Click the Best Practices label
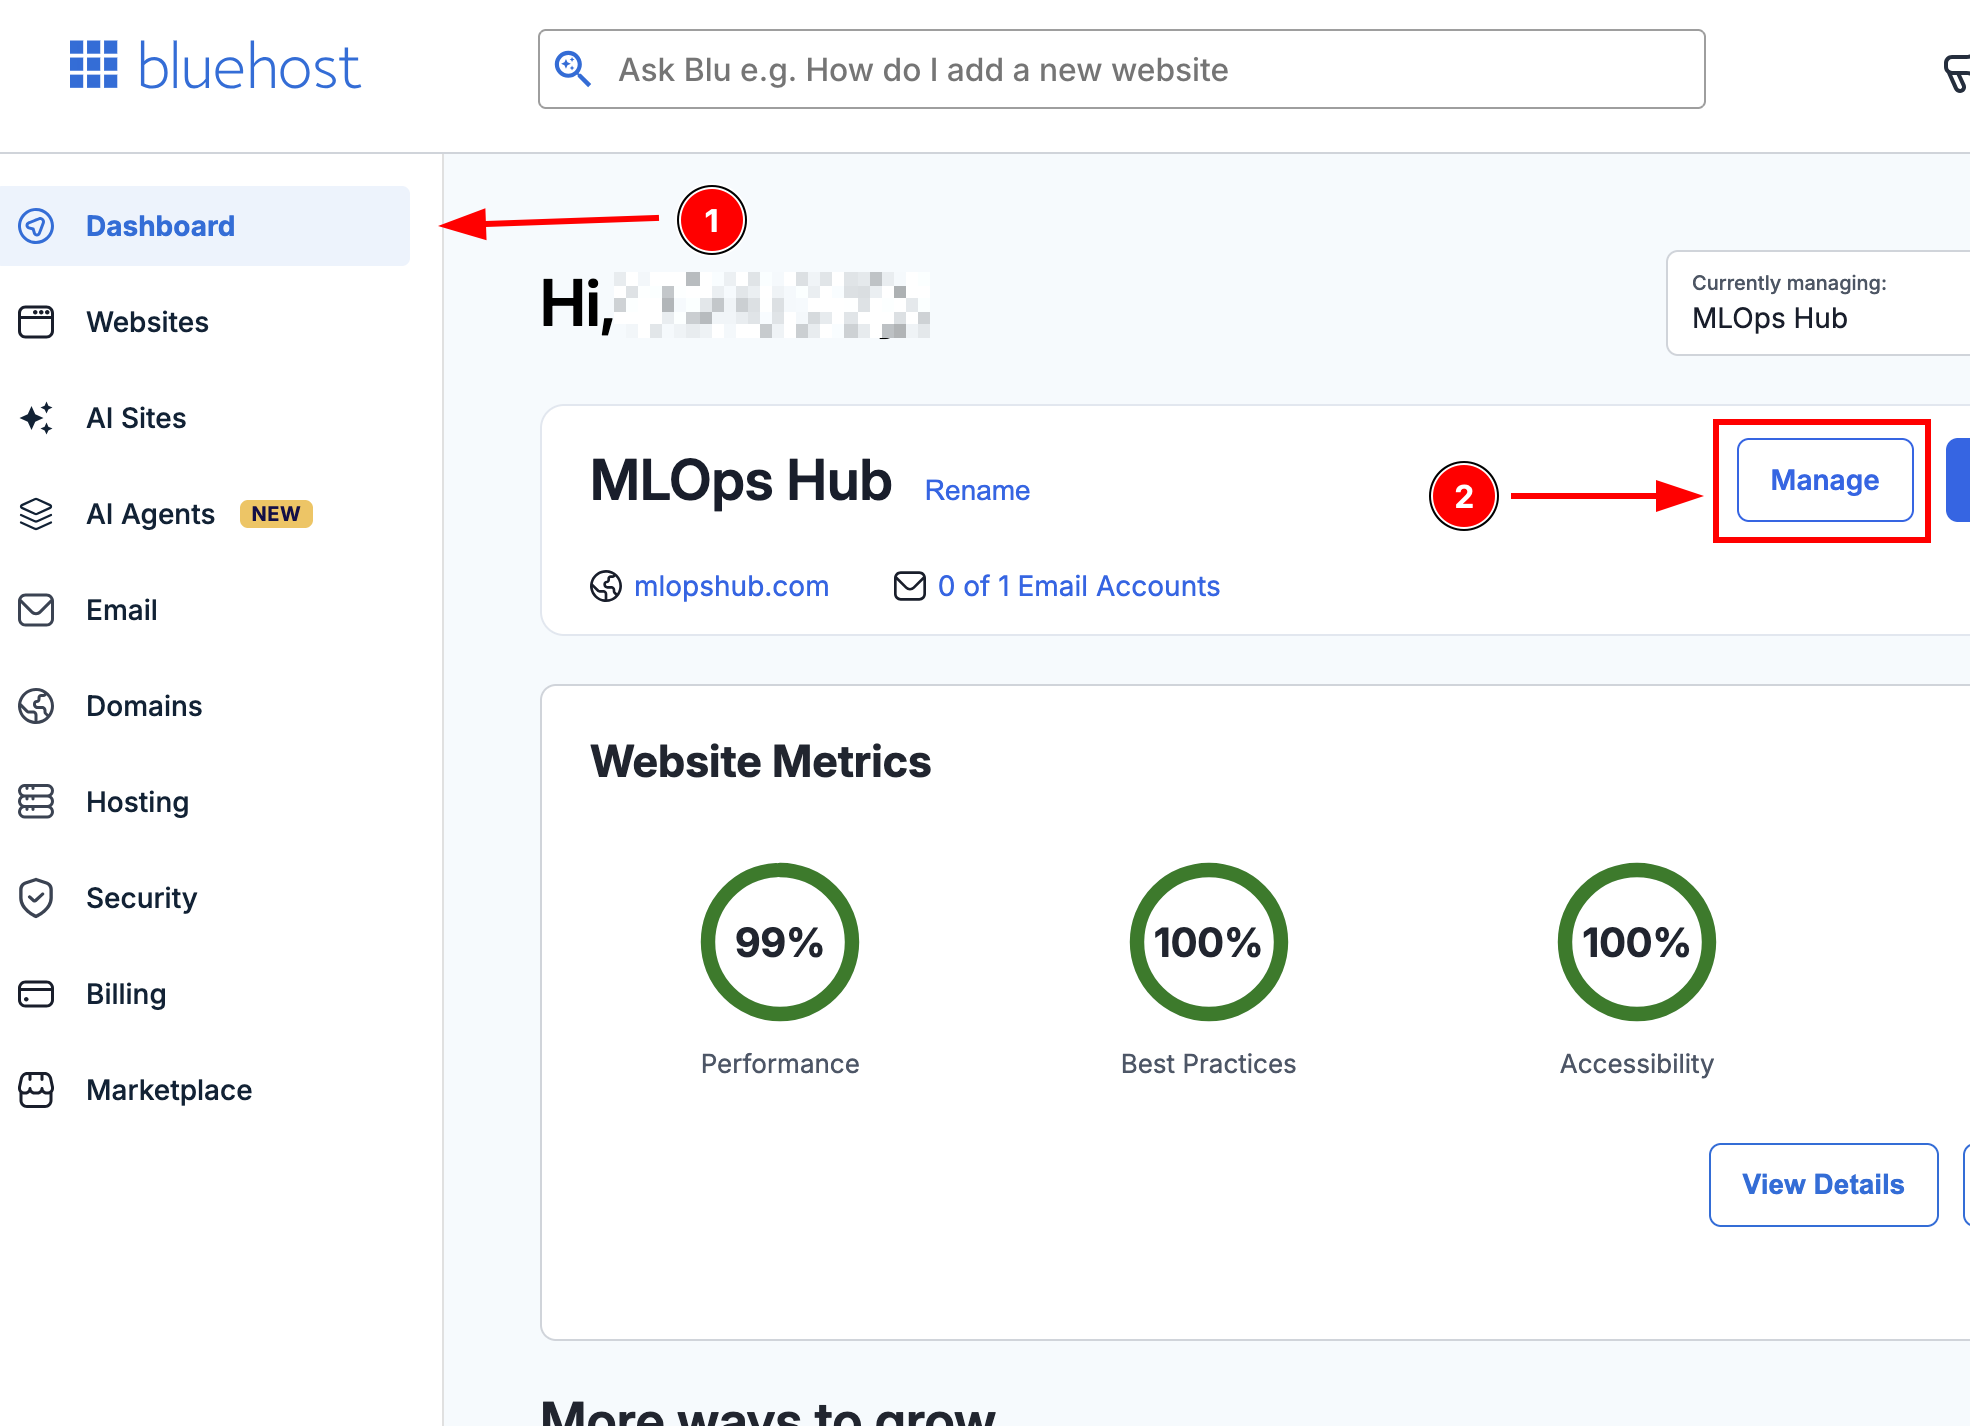The width and height of the screenshot is (1970, 1426). click(1208, 1064)
